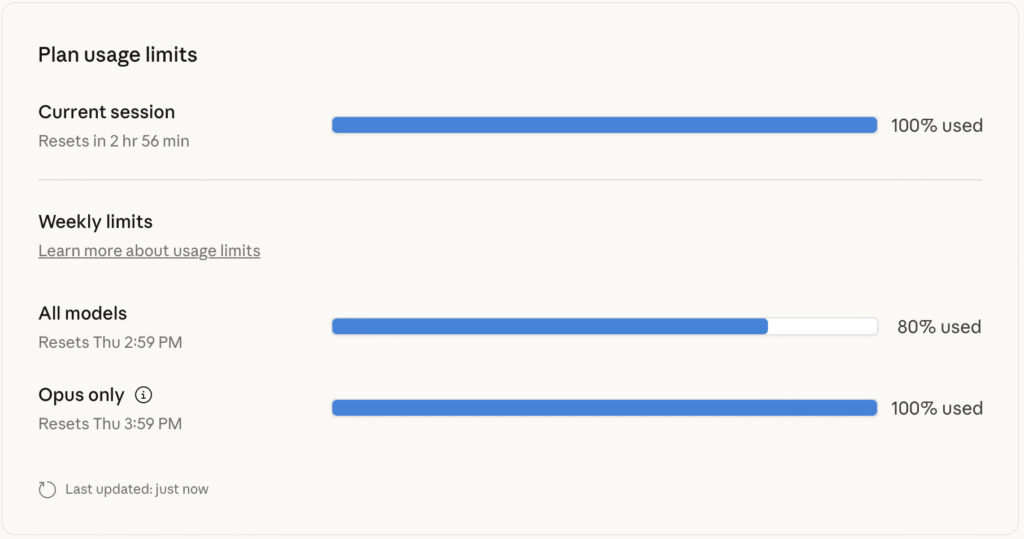This screenshot has height=539, width=1024.
Task: Click the unfilled end of All models bar
Action: 822,326
